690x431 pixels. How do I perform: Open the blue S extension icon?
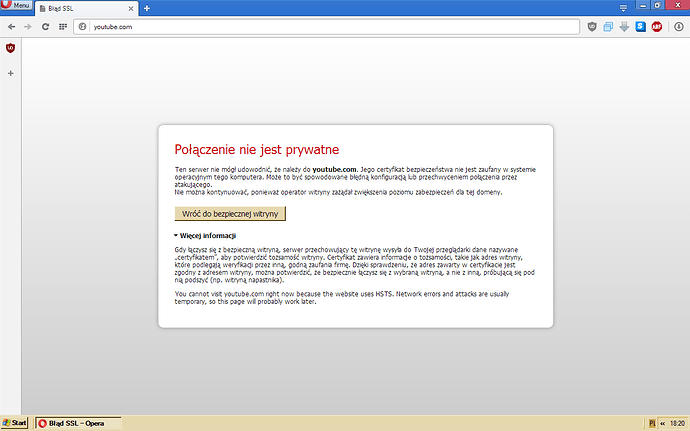pos(640,27)
